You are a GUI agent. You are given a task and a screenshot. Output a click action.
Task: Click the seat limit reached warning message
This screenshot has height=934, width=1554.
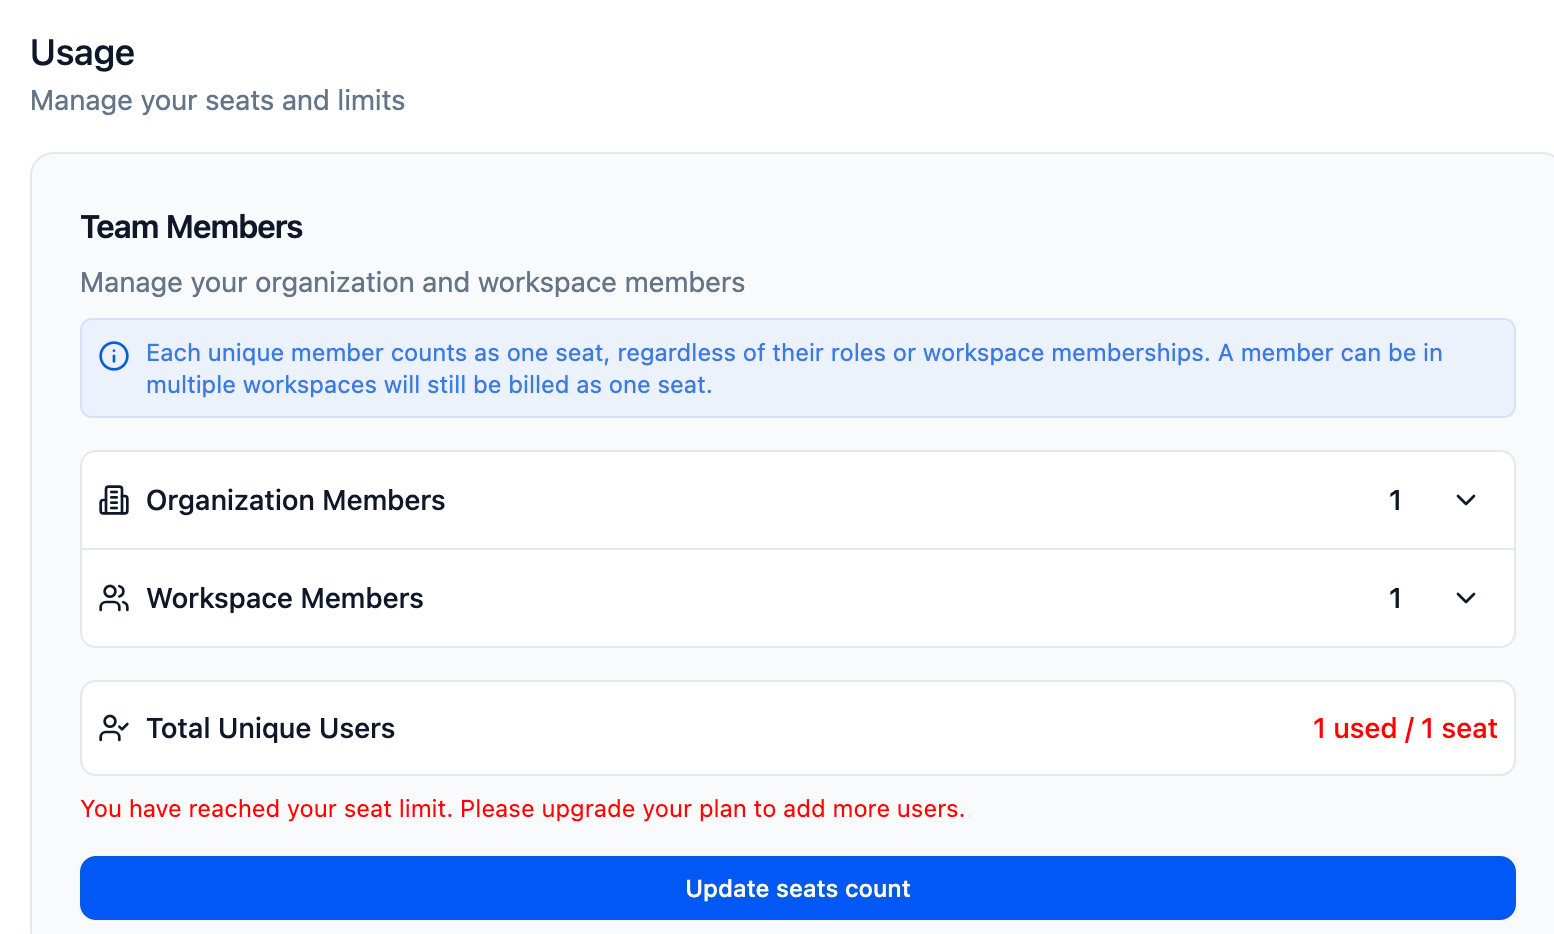tap(523, 808)
